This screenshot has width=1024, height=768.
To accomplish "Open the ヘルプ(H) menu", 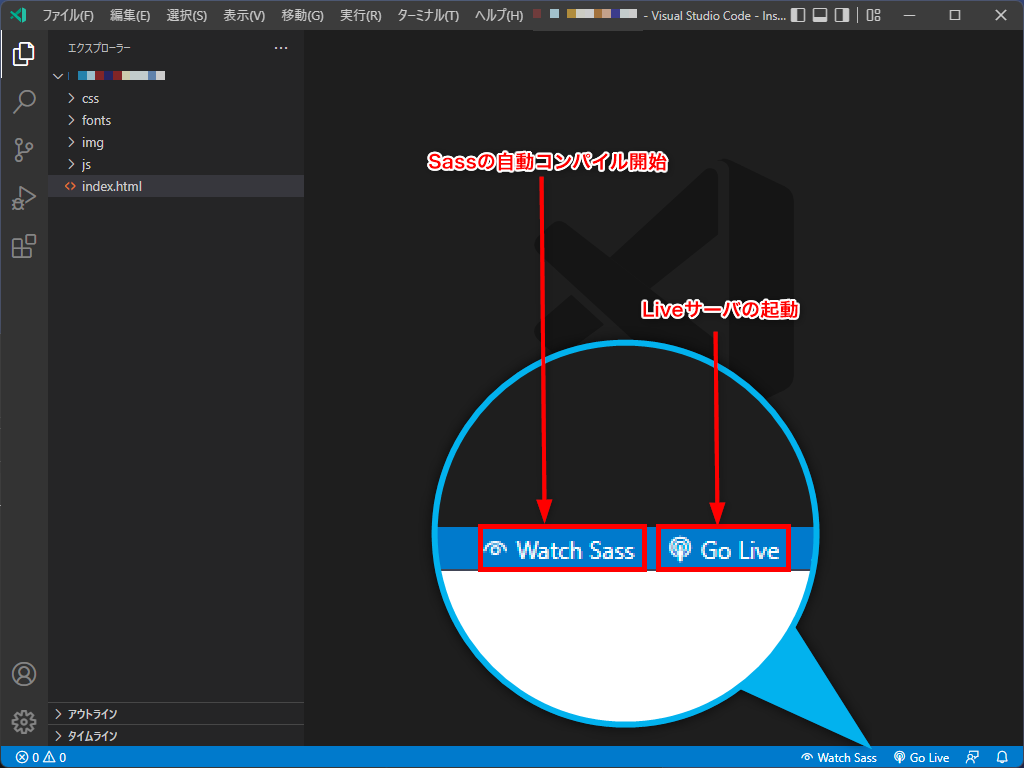I will pyautogui.click(x=499, y=15).
